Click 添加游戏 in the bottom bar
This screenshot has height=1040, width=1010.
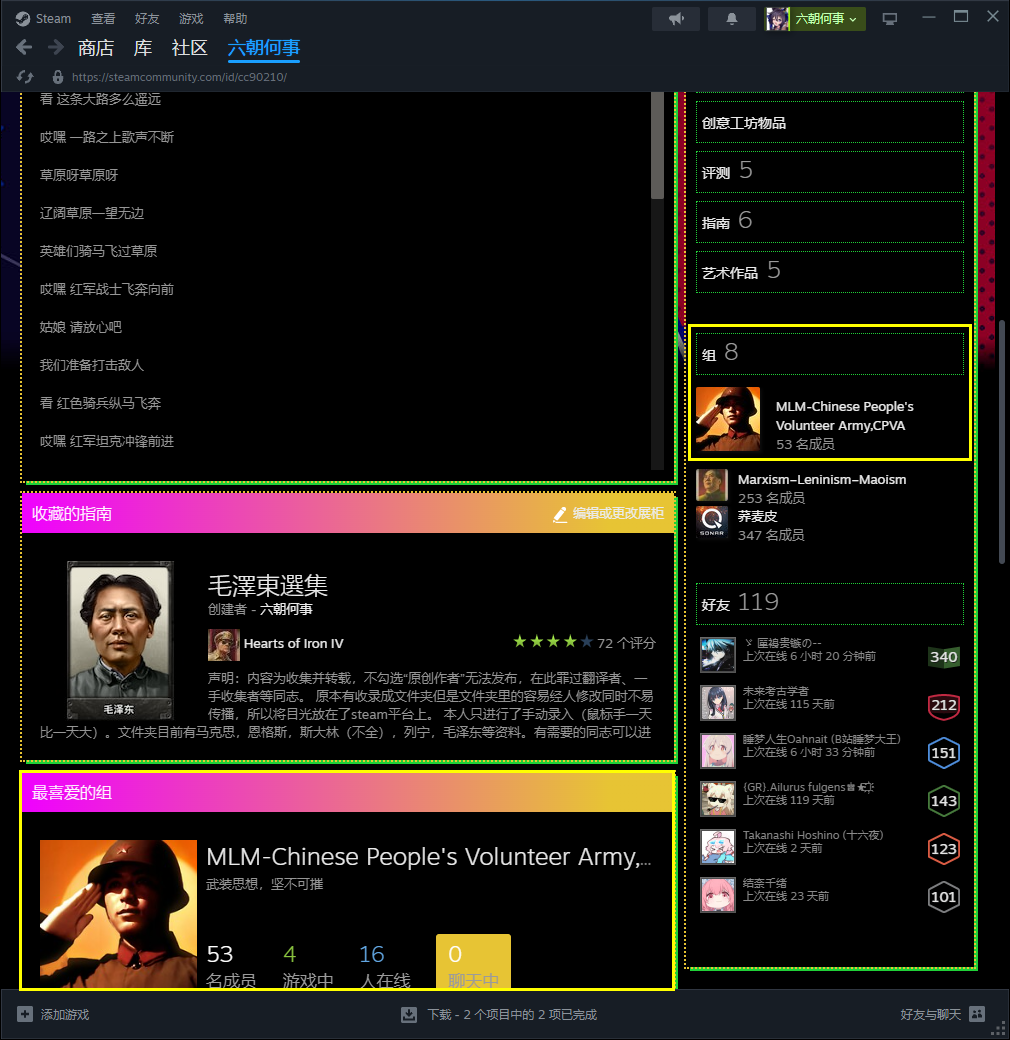tap(64, 1014)
